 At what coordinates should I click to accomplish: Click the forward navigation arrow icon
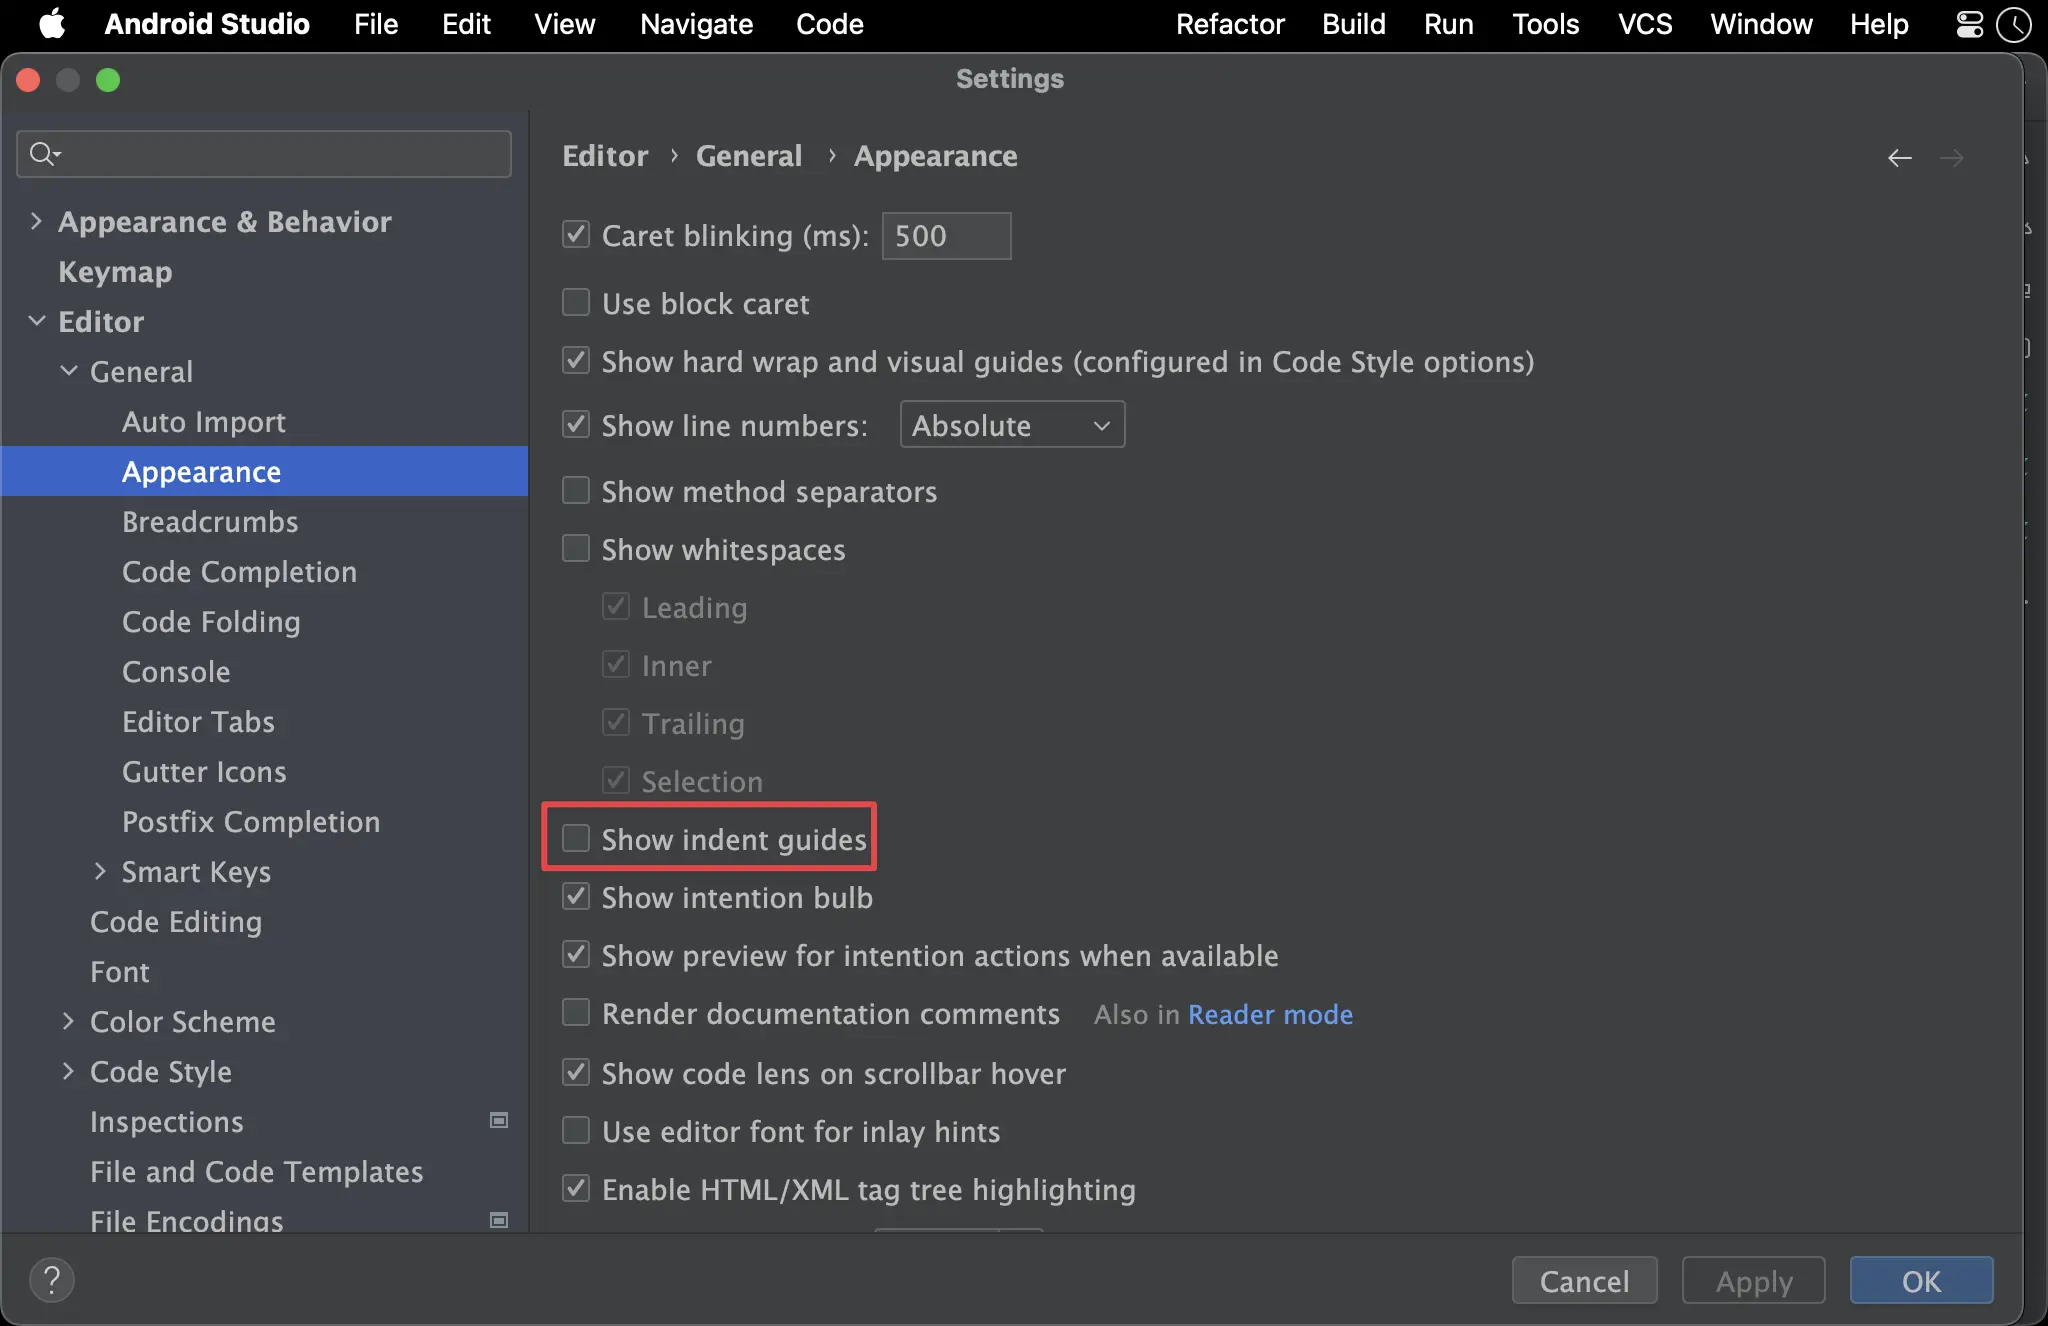click(1951, 158)
